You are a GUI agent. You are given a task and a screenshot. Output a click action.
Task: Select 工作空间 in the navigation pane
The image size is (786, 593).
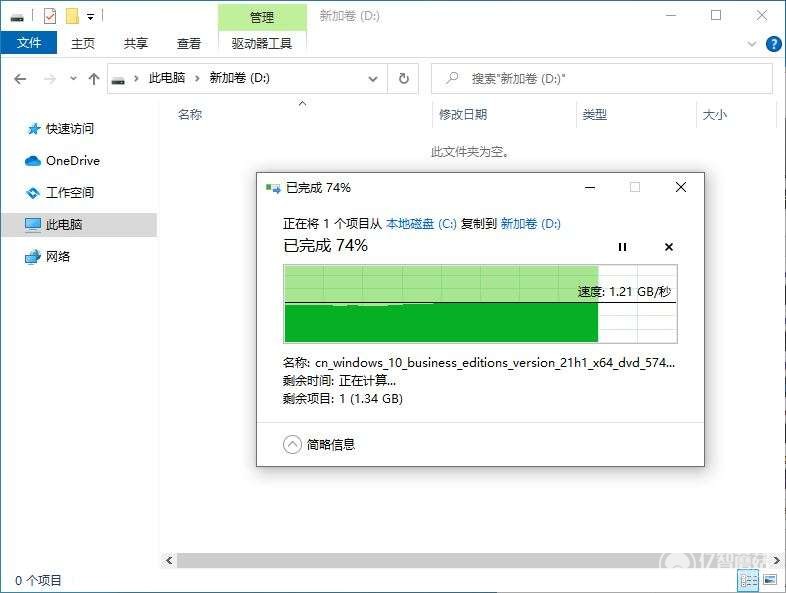(70, 192)
